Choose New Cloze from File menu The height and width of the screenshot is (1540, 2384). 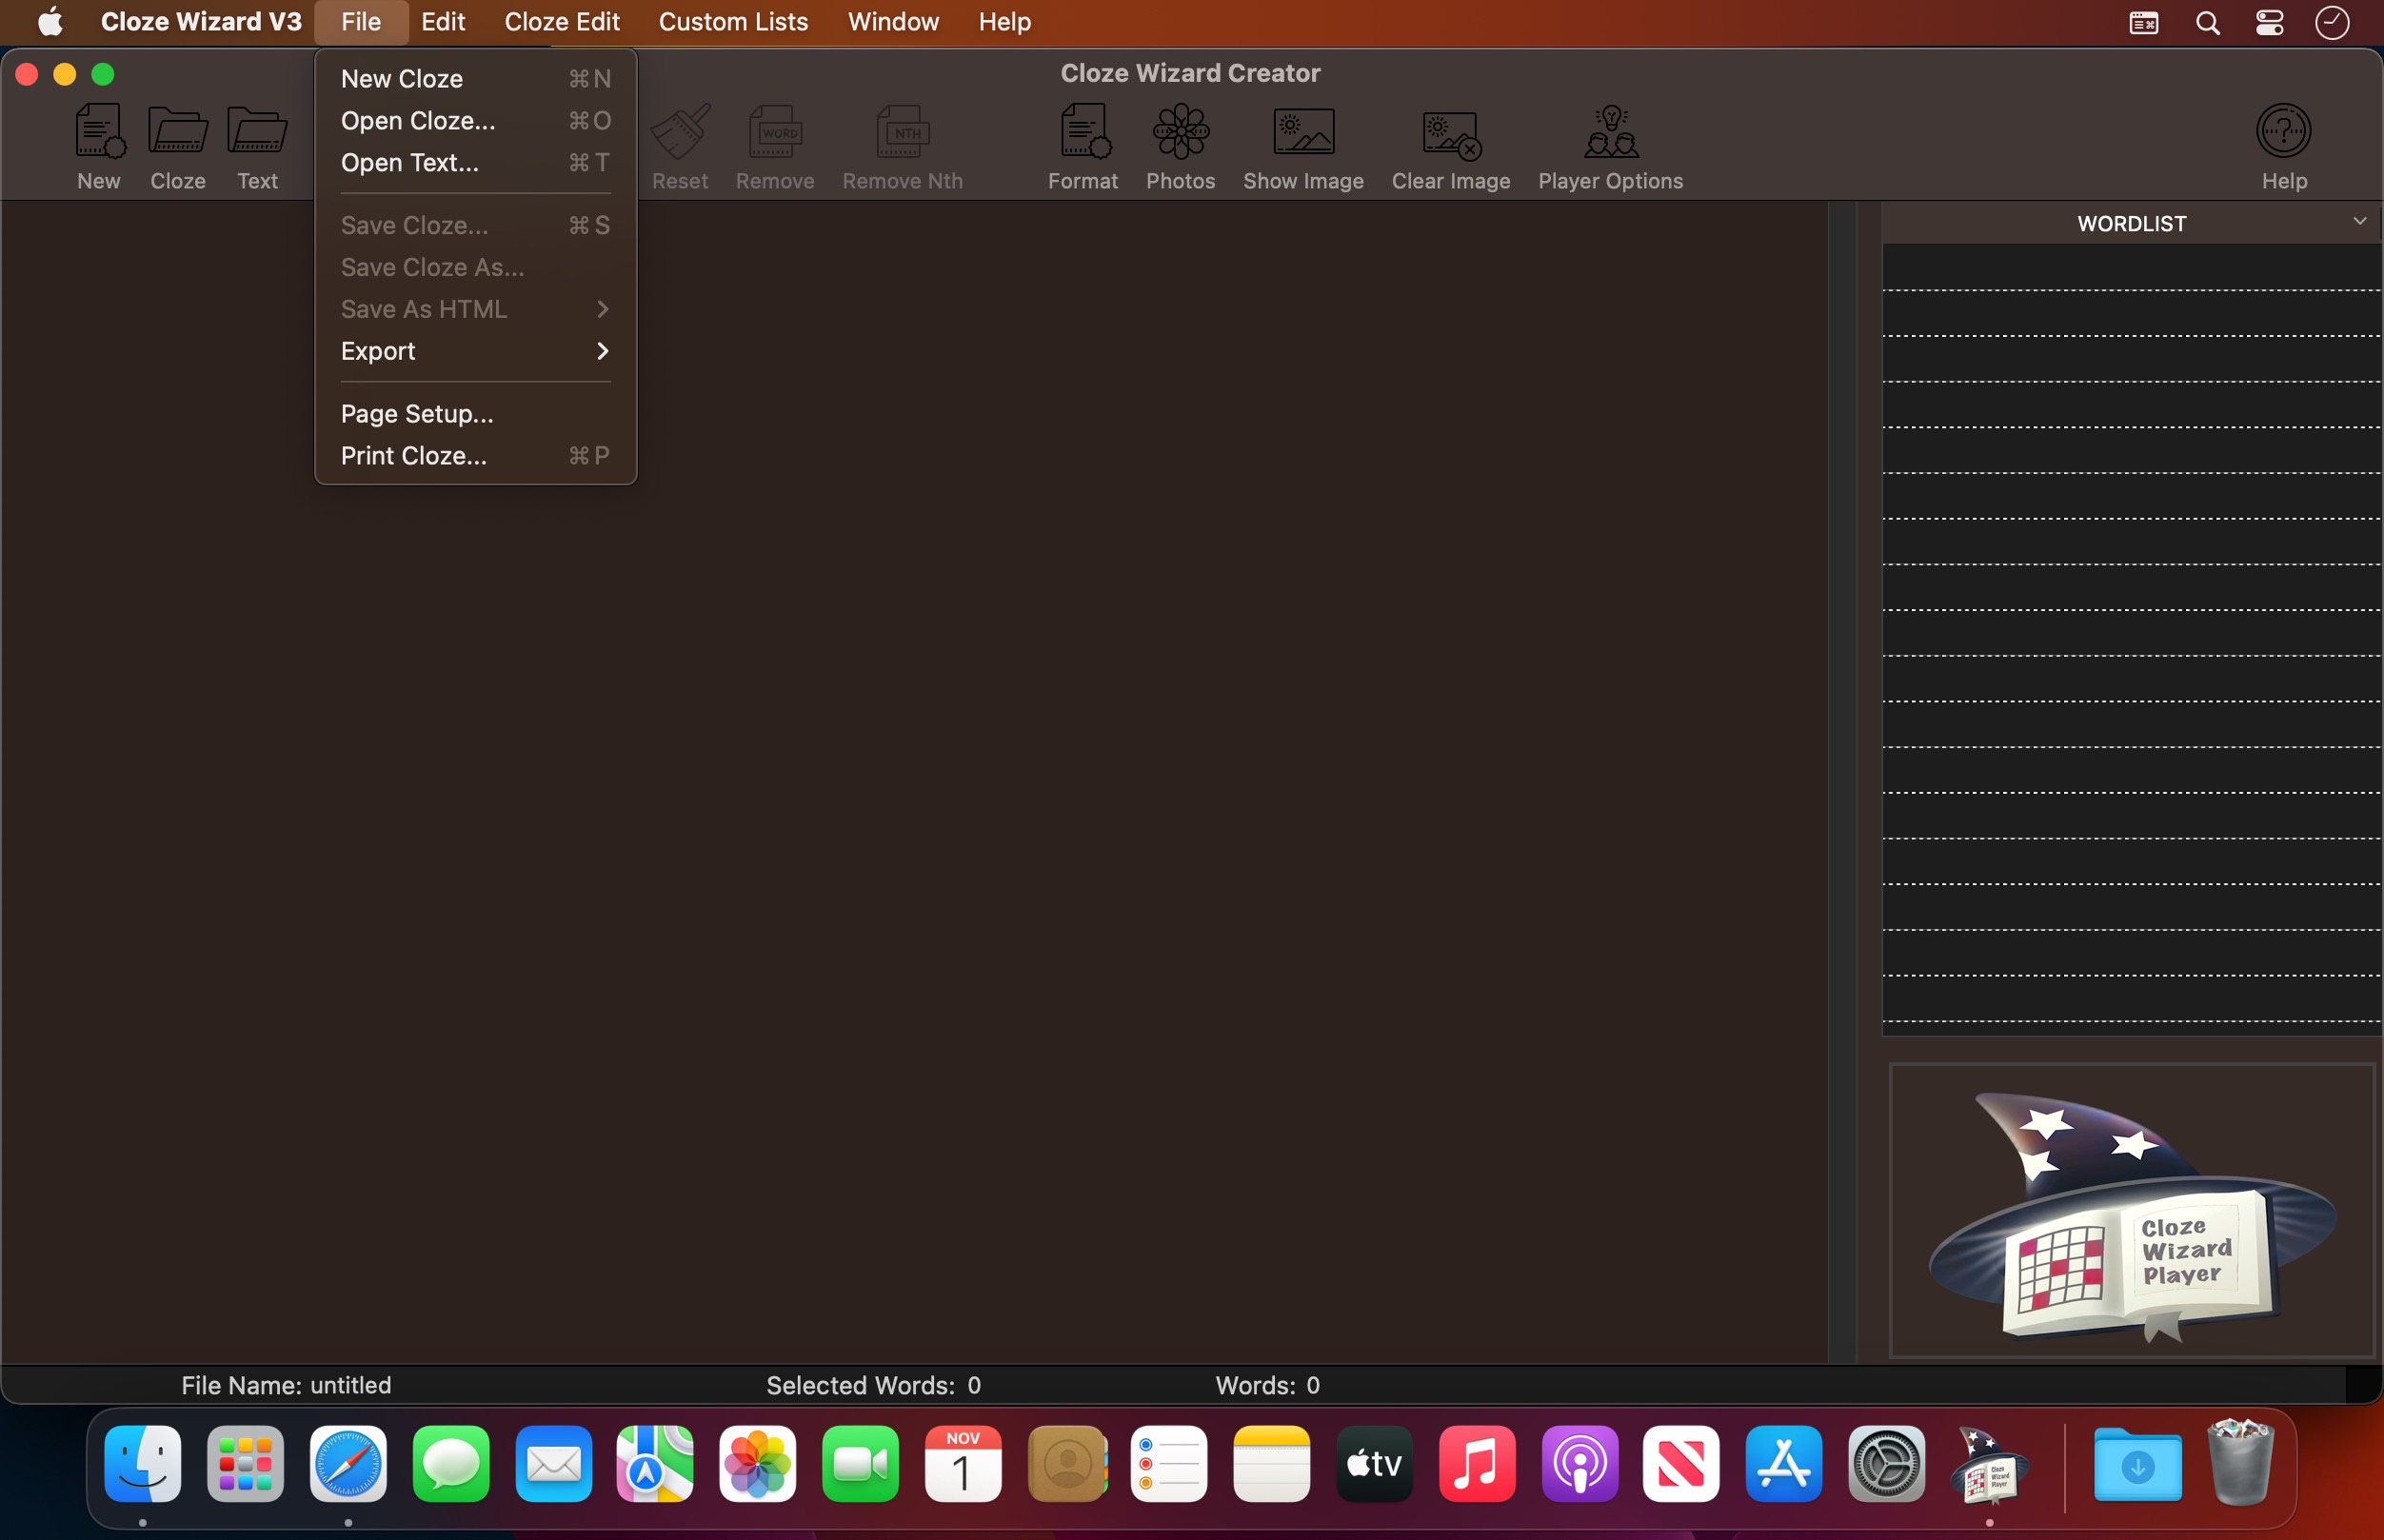click(401, 78)
